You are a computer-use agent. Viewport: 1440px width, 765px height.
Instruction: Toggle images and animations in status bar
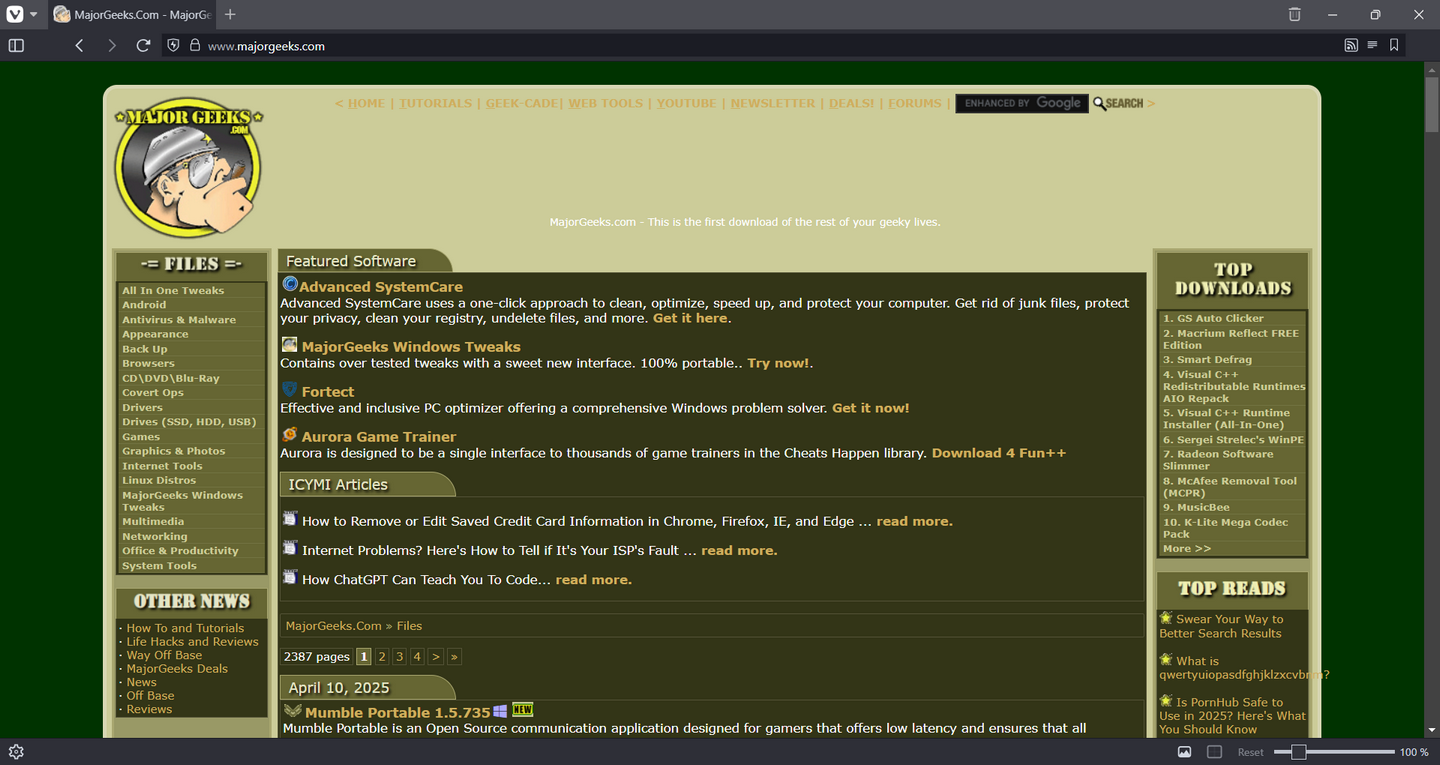click(1185, 752)
